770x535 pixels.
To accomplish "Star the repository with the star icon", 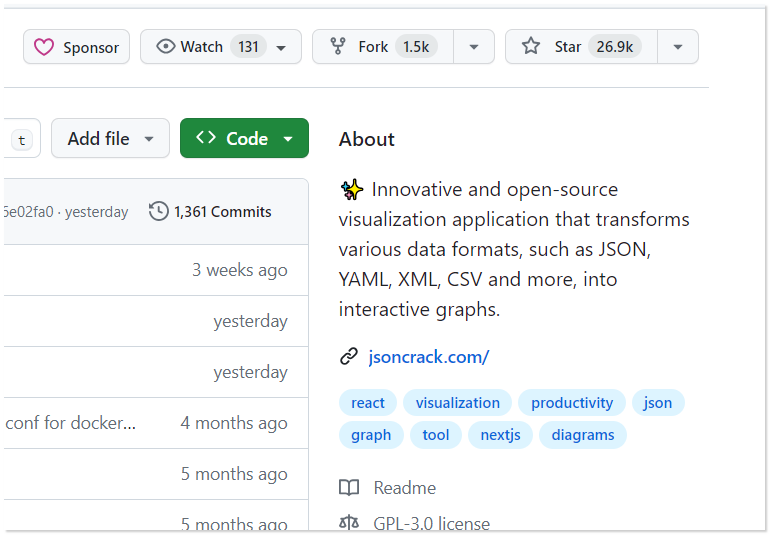I will [x=532, y=47].
